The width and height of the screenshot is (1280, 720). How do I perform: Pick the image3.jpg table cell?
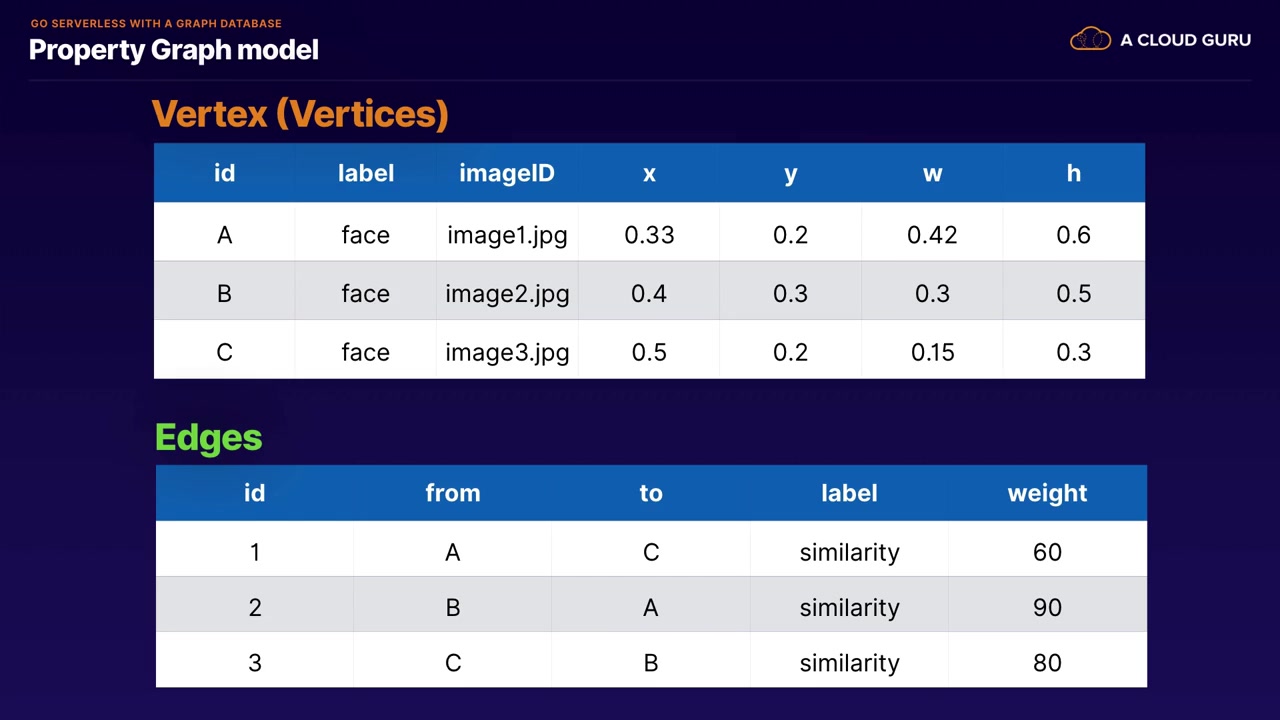[507, 353]
